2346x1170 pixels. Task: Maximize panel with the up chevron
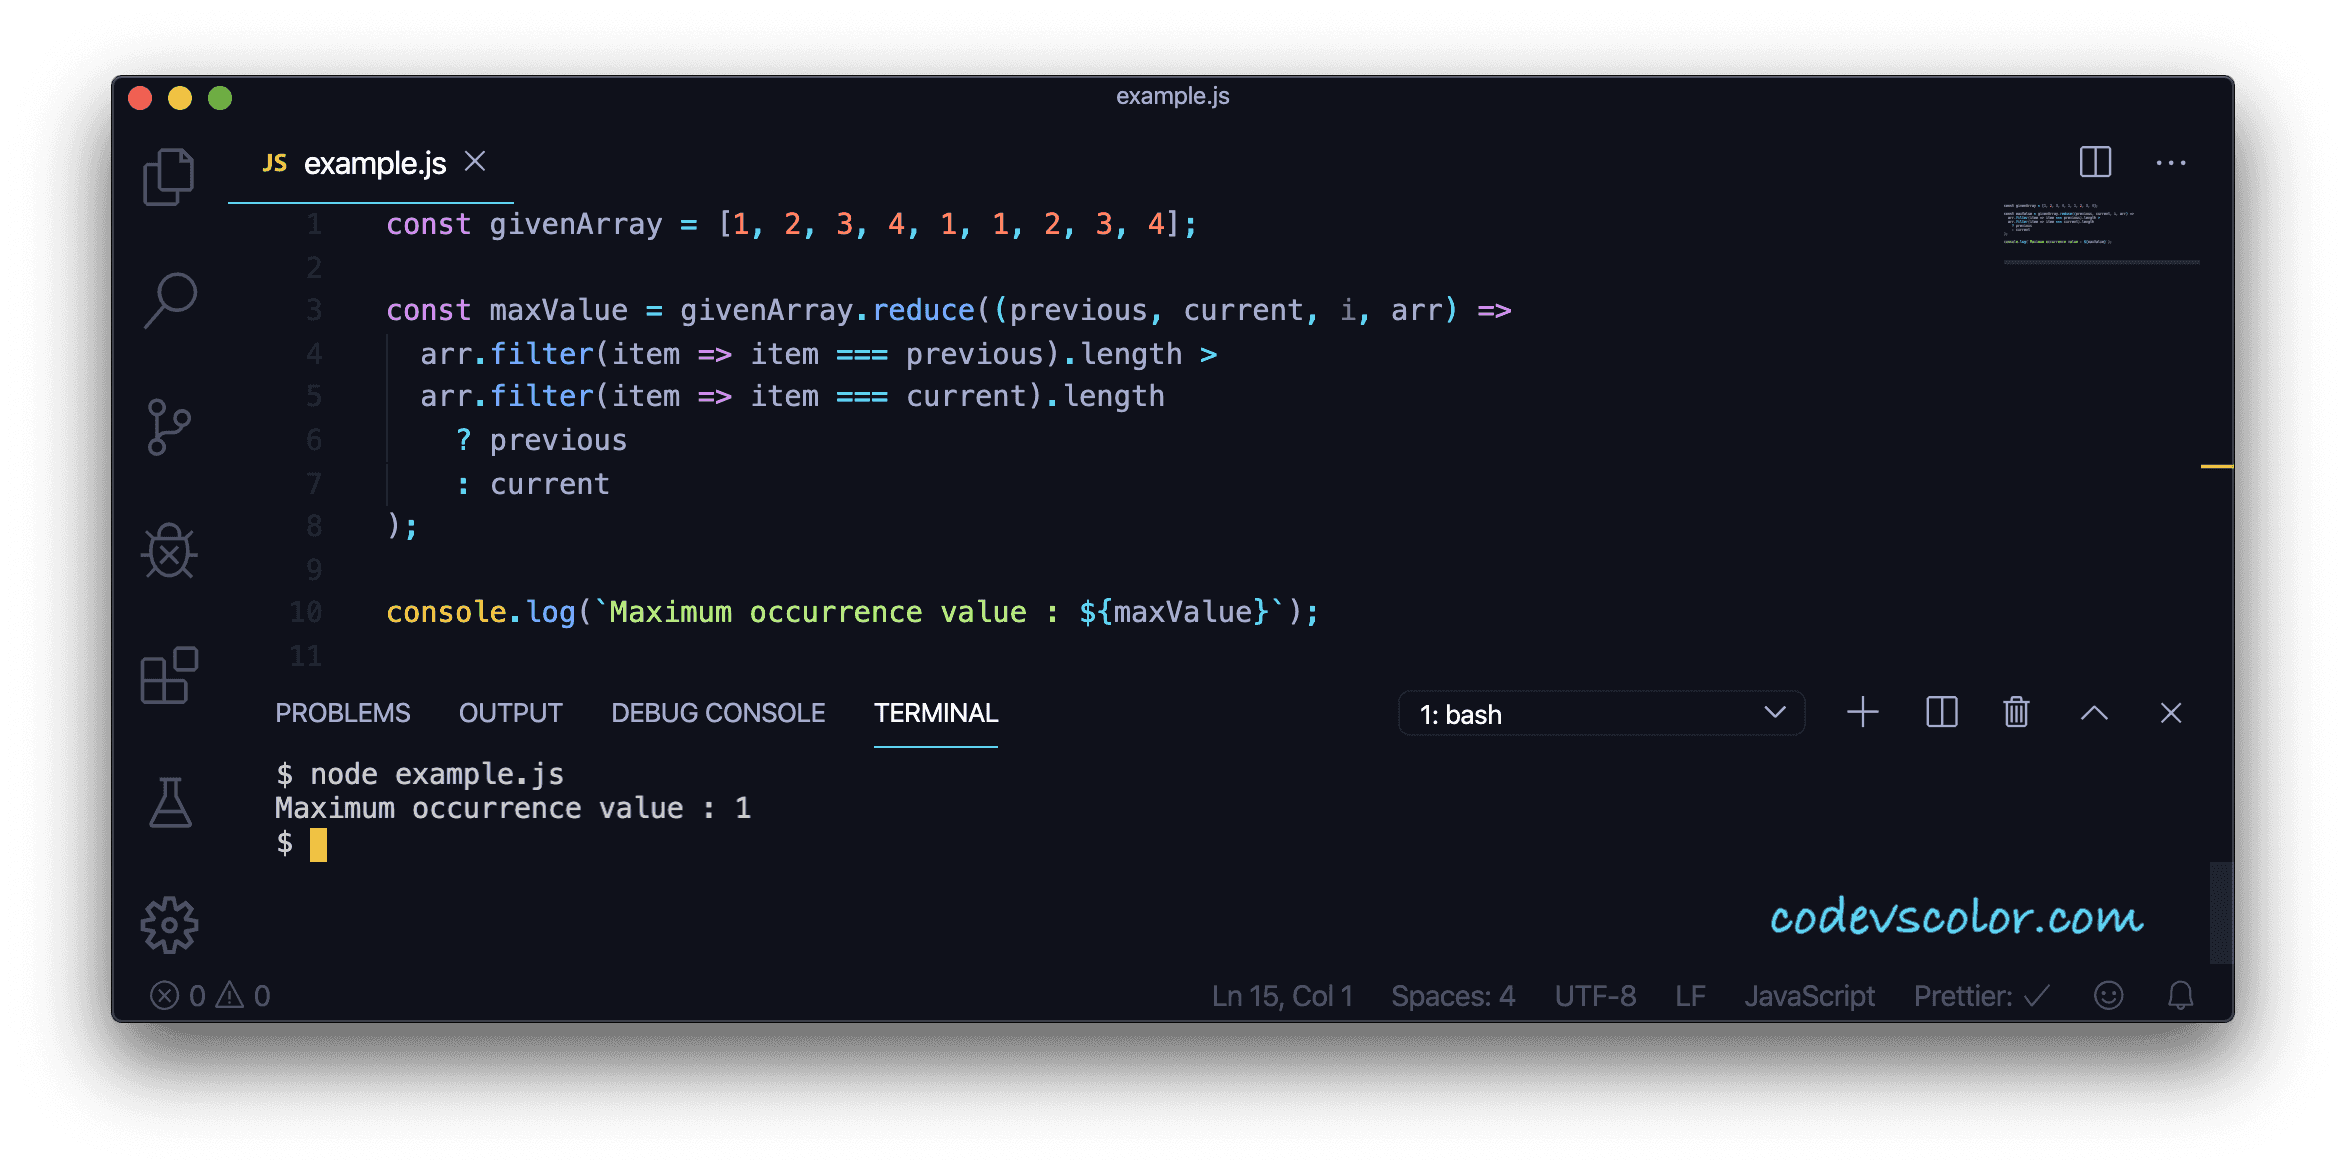[2094, 713]
